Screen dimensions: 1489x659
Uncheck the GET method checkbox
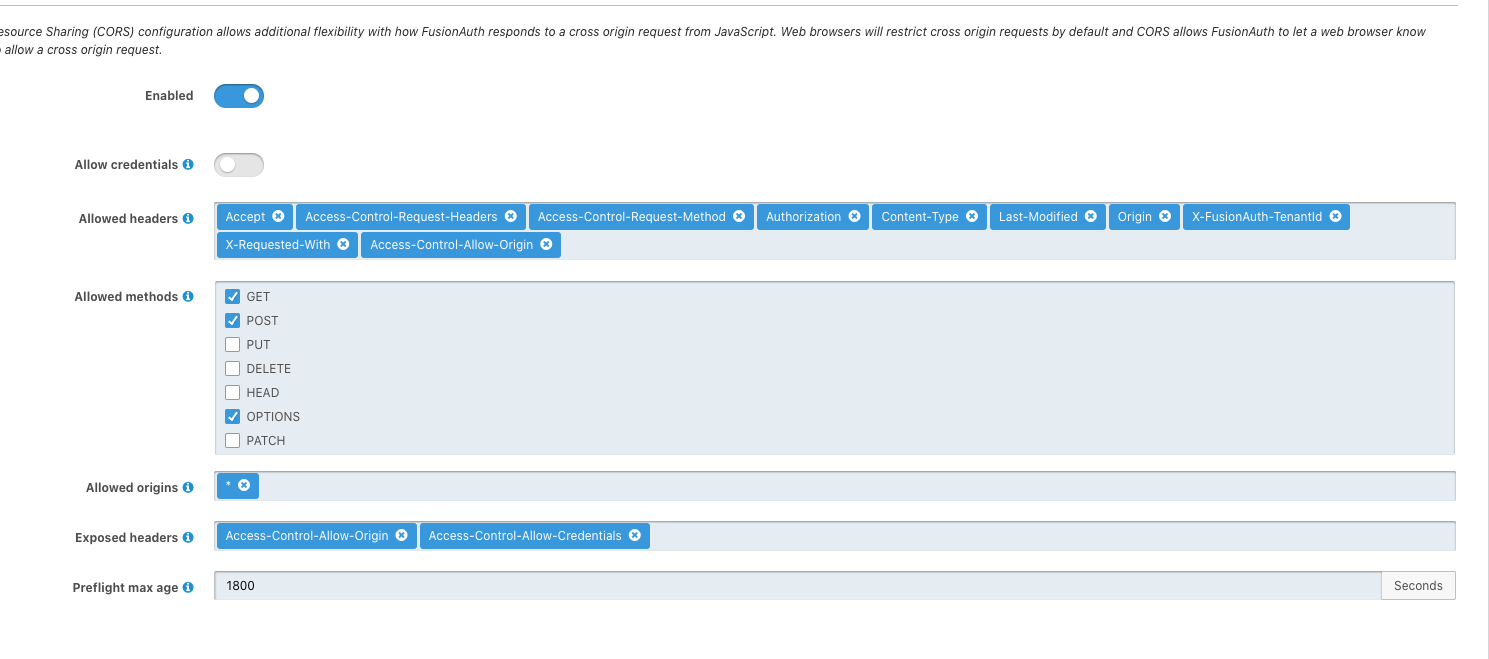[233, 297]
